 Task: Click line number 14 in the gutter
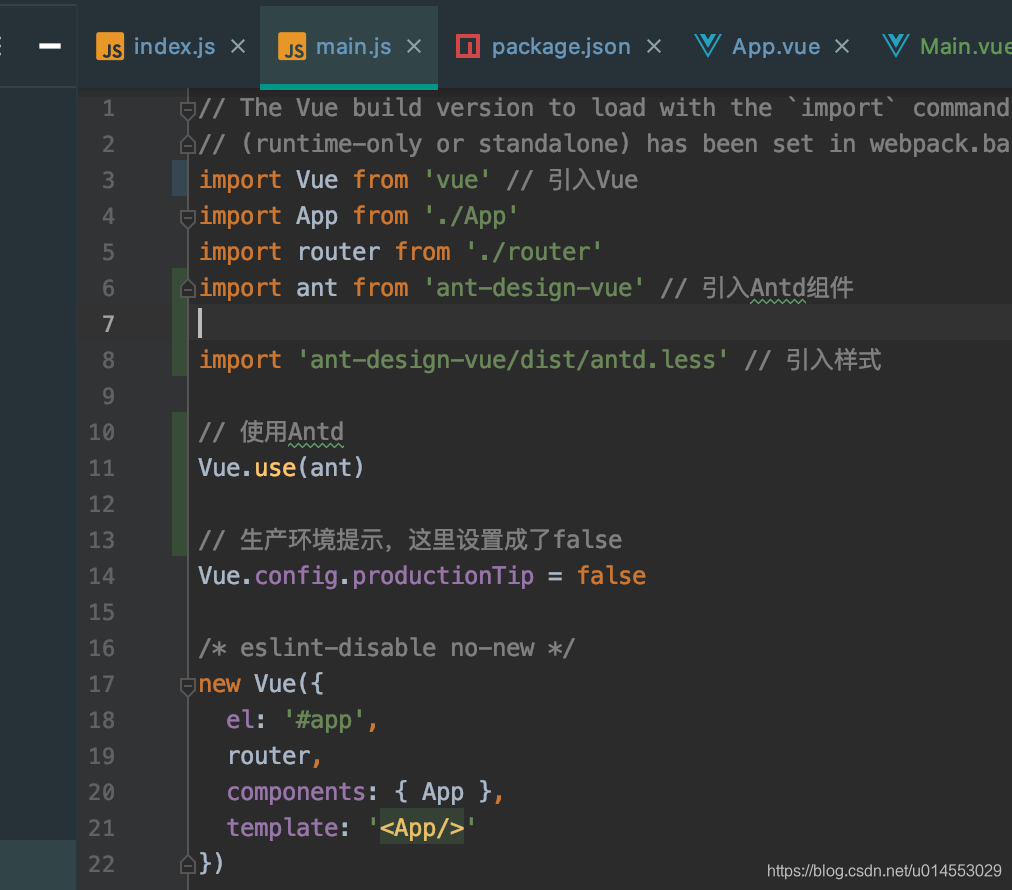pyautogui.click(x=101, y=576)
